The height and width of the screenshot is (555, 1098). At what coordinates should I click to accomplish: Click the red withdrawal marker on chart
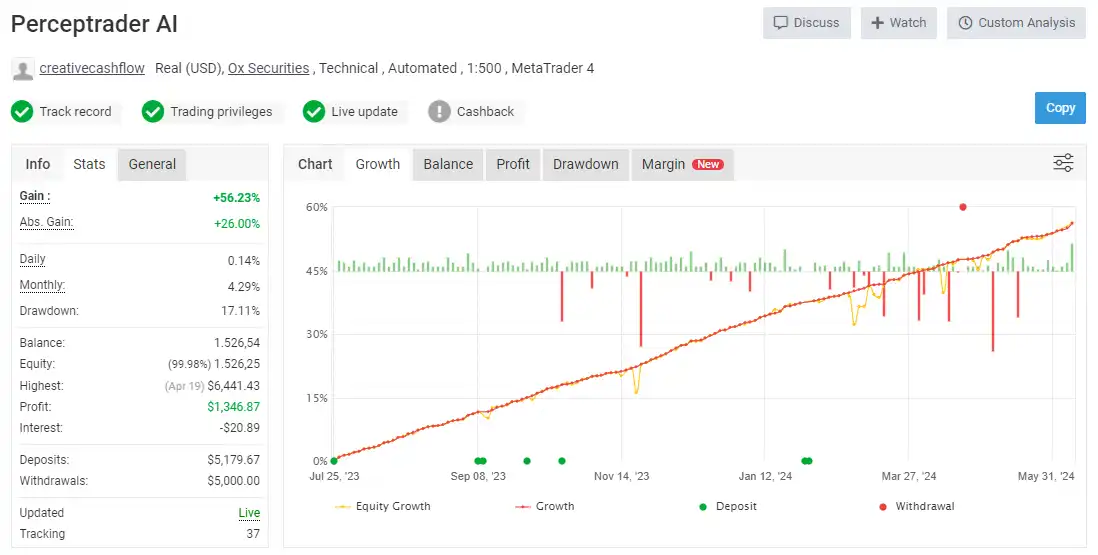click(963, 207)
